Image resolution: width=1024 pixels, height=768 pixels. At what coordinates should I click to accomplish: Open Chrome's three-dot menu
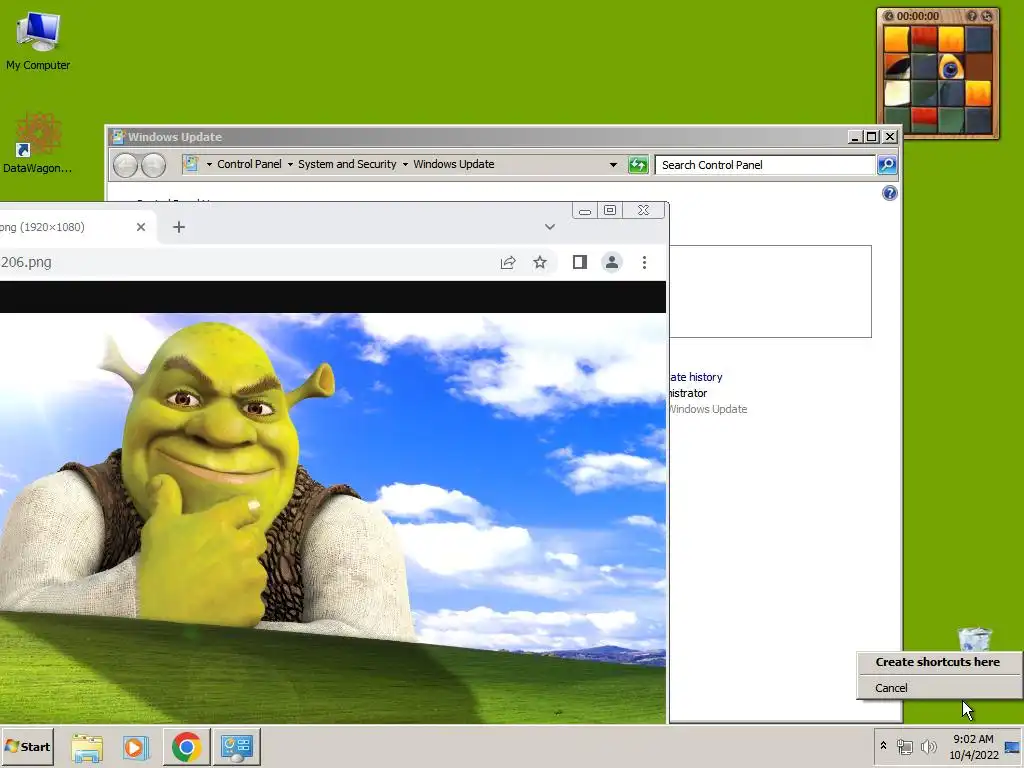pos(645,263)
